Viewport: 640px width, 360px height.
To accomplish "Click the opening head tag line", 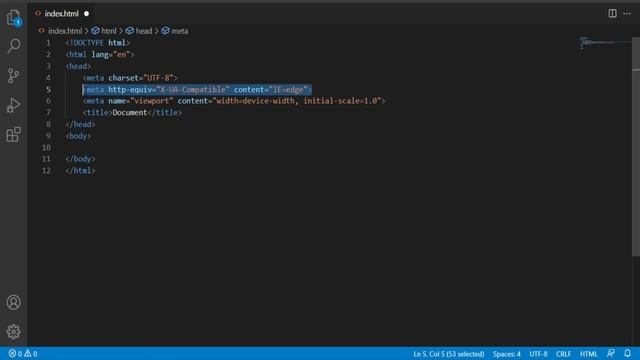I will (78, 66).
